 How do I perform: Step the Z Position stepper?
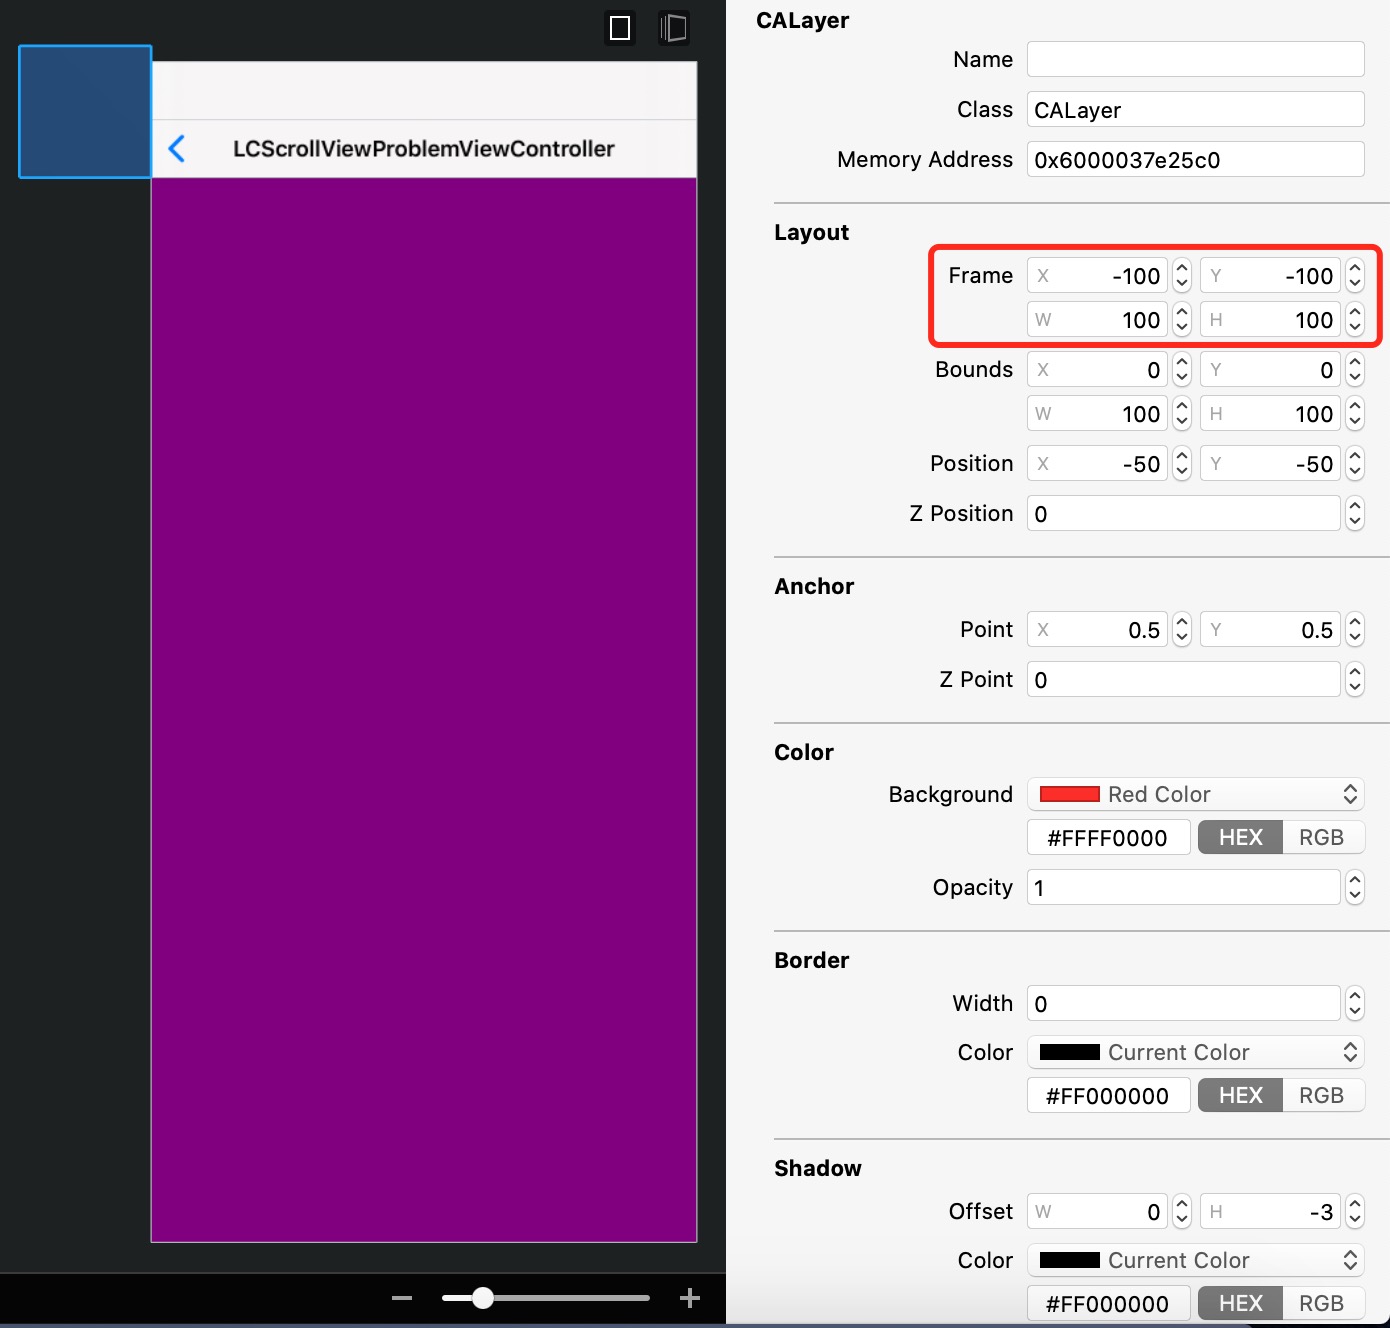(x=1355, y=513)
